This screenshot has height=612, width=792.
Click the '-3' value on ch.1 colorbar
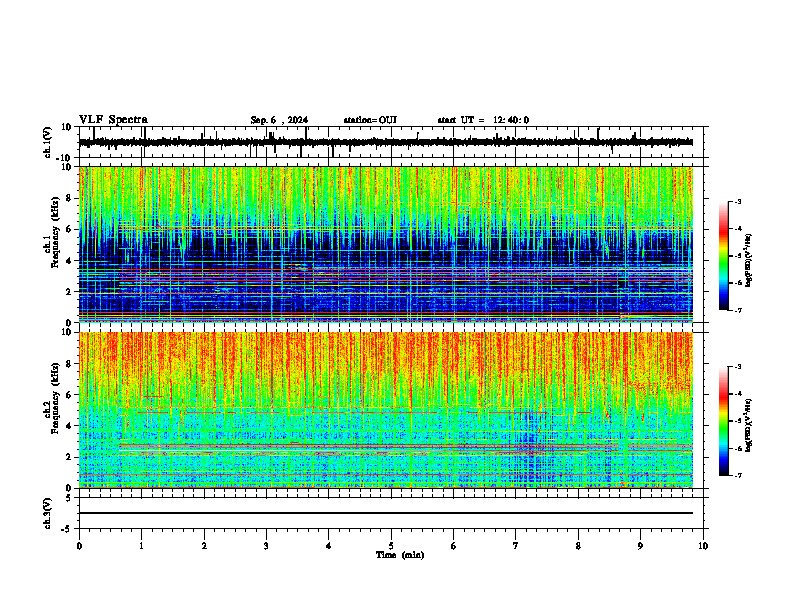pyautogui.click(x=737, y=201)
